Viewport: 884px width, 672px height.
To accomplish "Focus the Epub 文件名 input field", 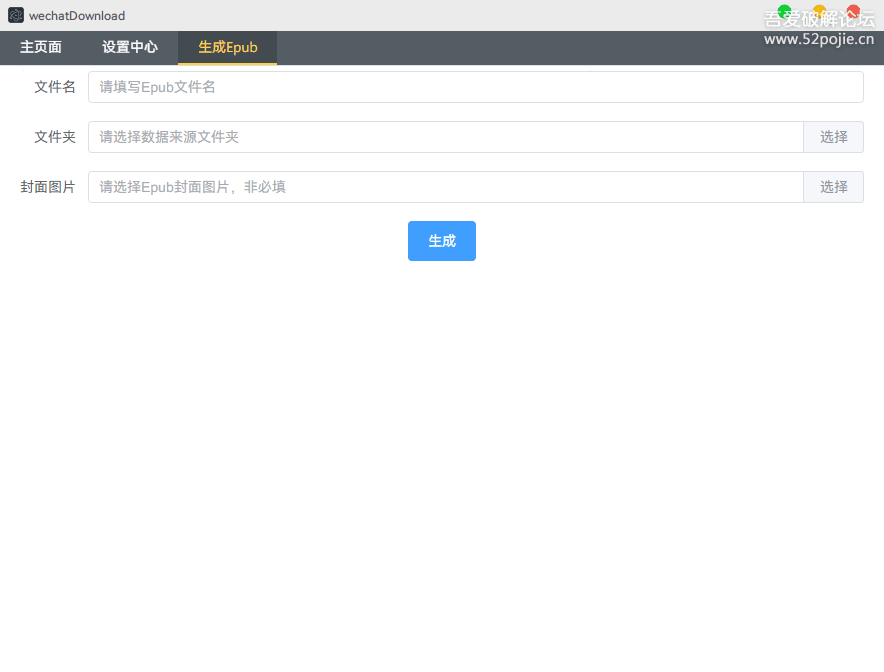I will pos(476,87).
